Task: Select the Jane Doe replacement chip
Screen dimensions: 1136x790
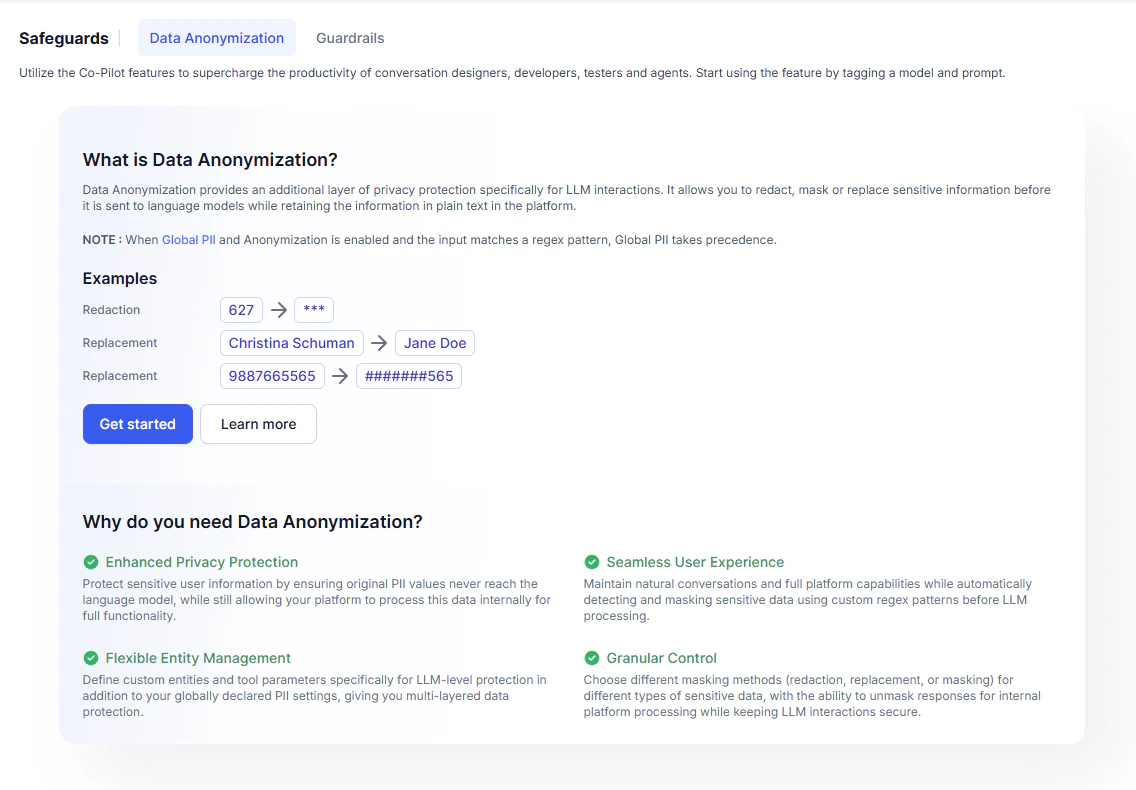Action: pyautogui.click(x=434, y=343)
